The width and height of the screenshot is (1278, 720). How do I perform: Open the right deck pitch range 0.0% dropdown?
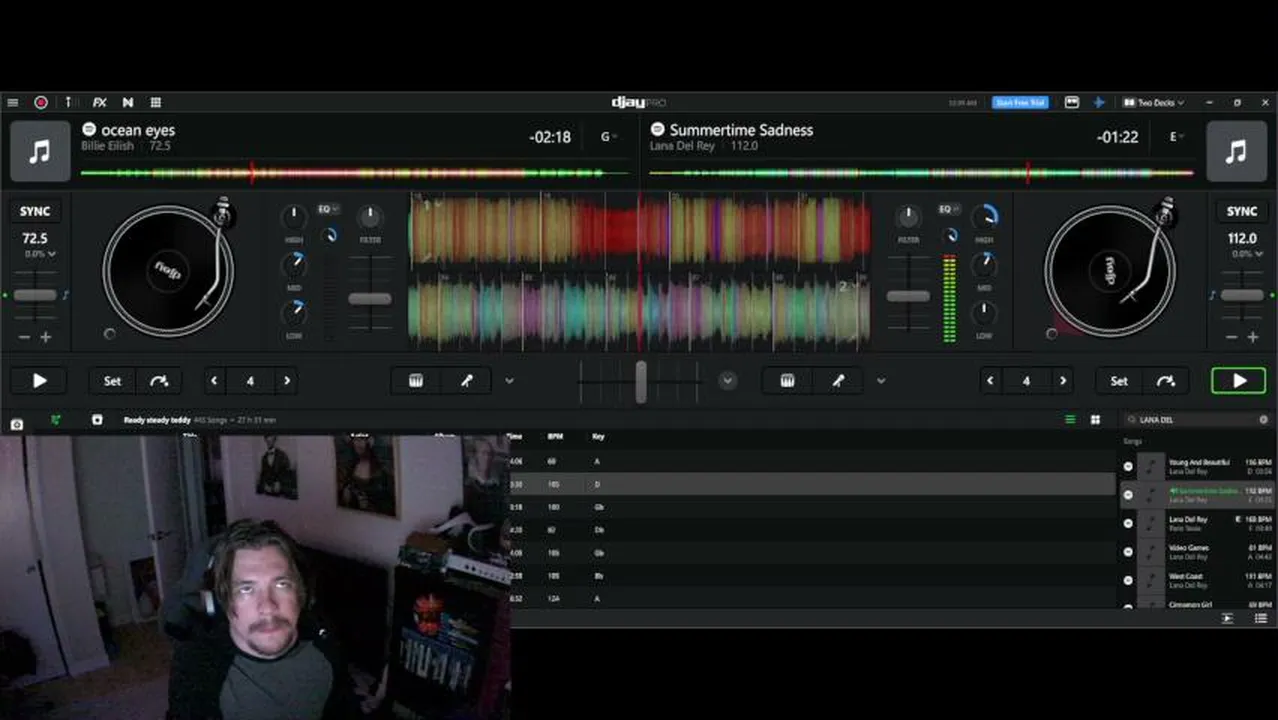click(x=1246, y=254)
